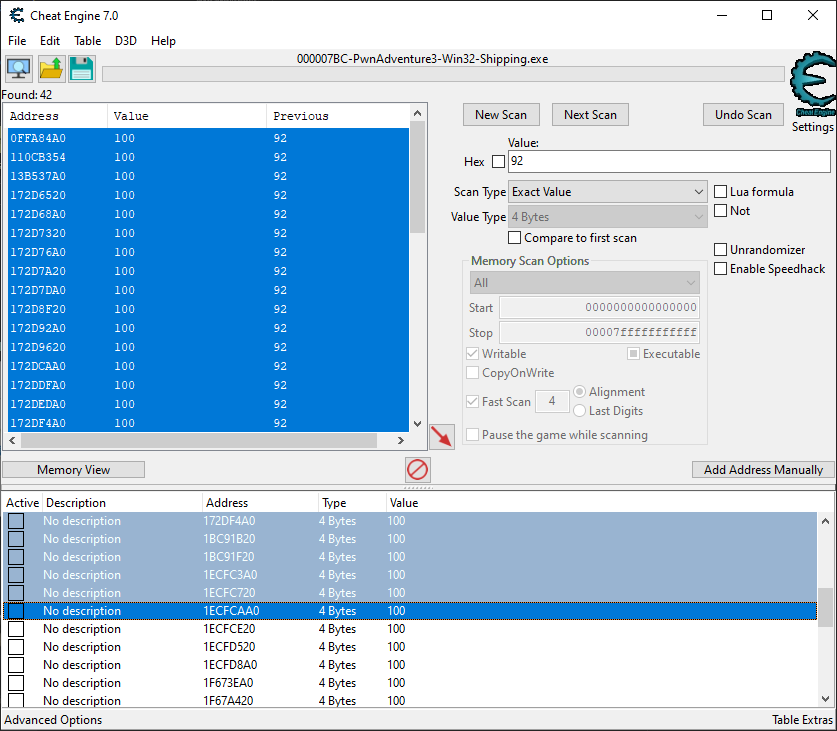Open the process list computer icon
The width and height of the screenshot is (837, 731).
[19, 69]
